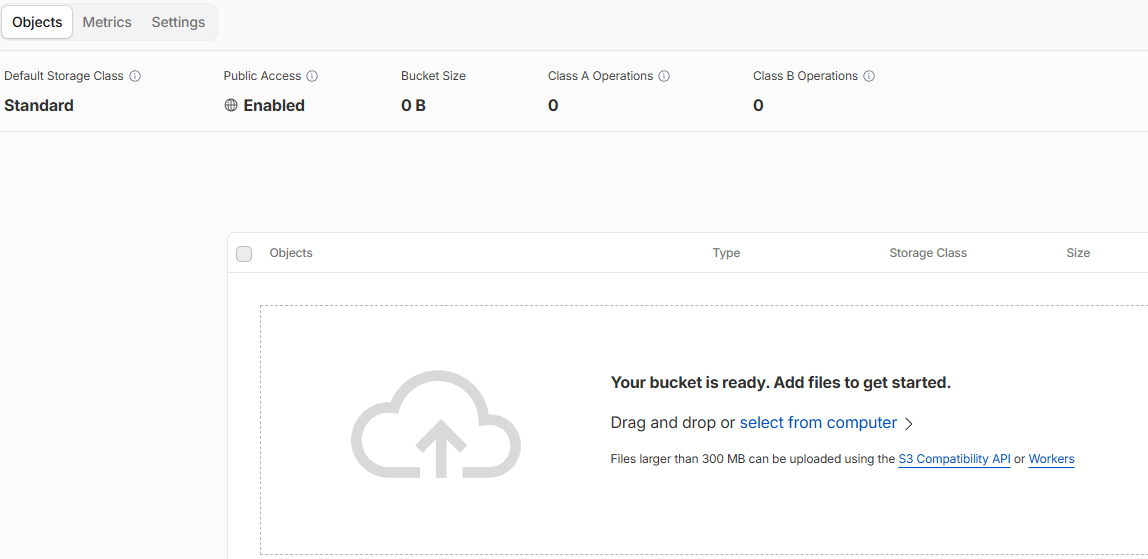
Task: Click the Objects column header
Action: click(x=291, y=253)
